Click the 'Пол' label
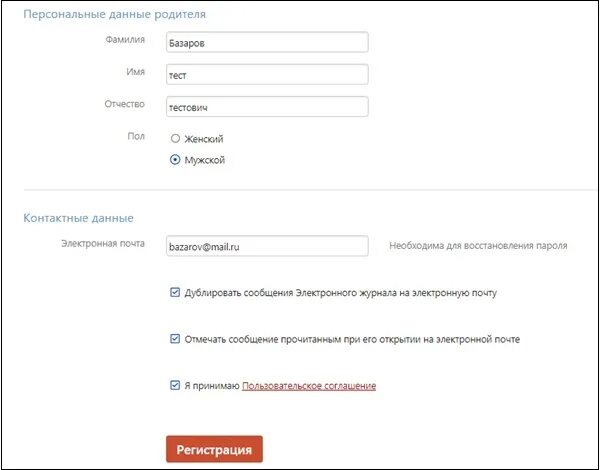This screenshot has width=600, height=470. click(139, 134)
